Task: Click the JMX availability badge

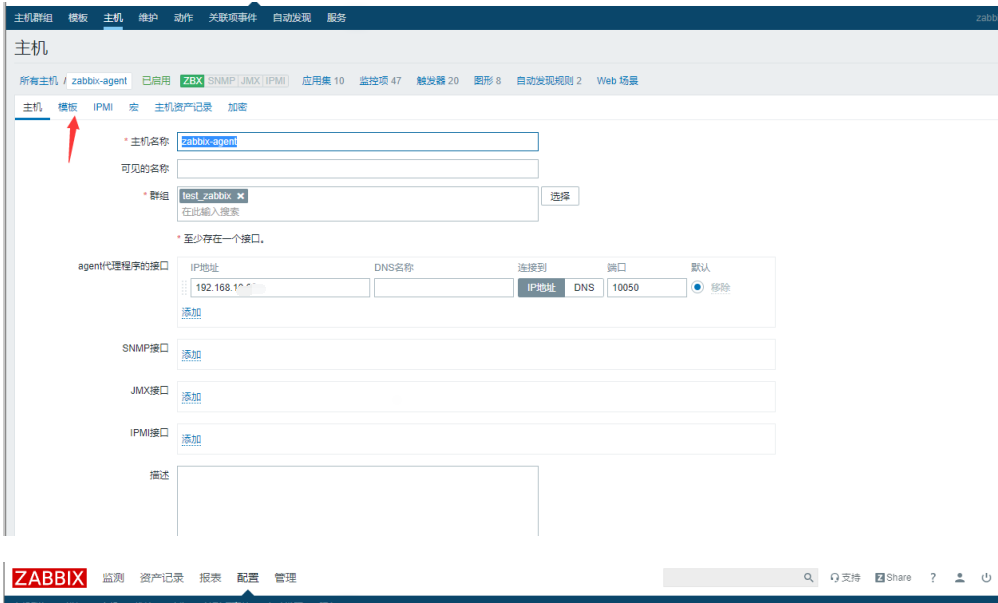Action: [x=250, y=81]
